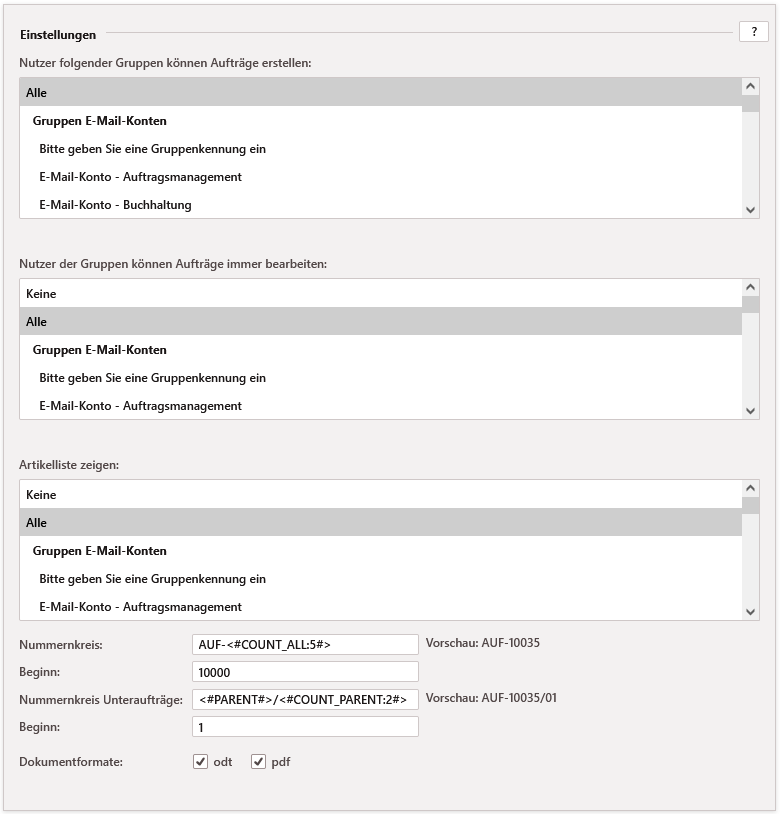This screenshot has width=780, height=814.
Task: Select "E-Mail-Konto - Buchhaltung" list entry
Action: [x=380, y=205]
